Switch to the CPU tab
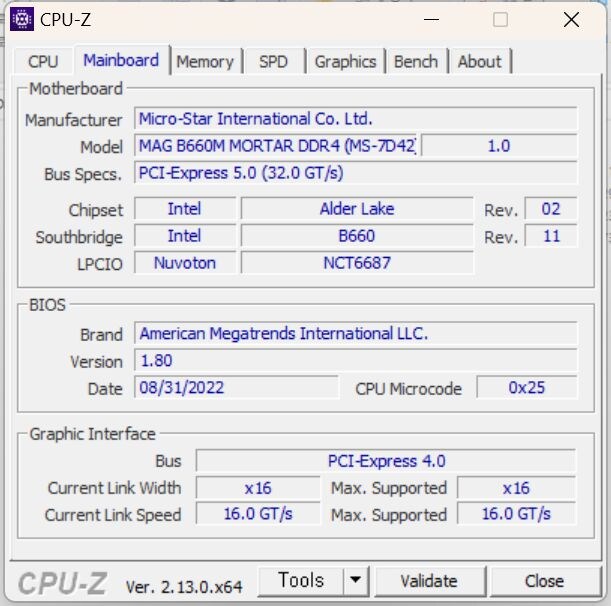 coord(43,61)
